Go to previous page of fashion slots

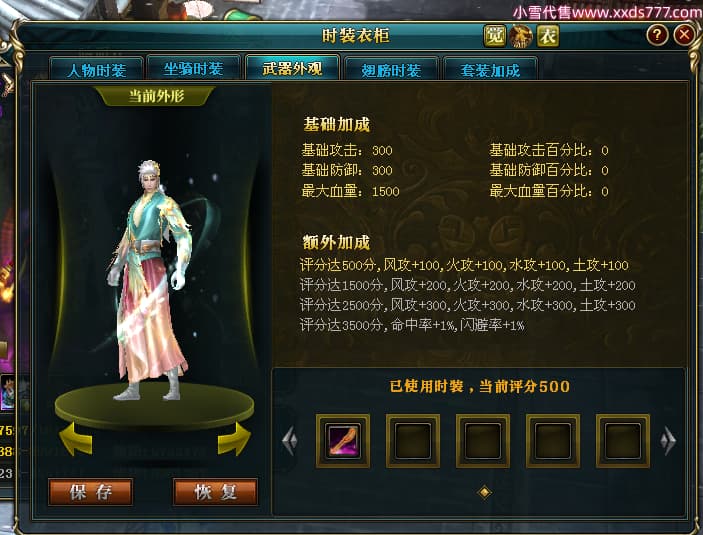click(290, 441)
